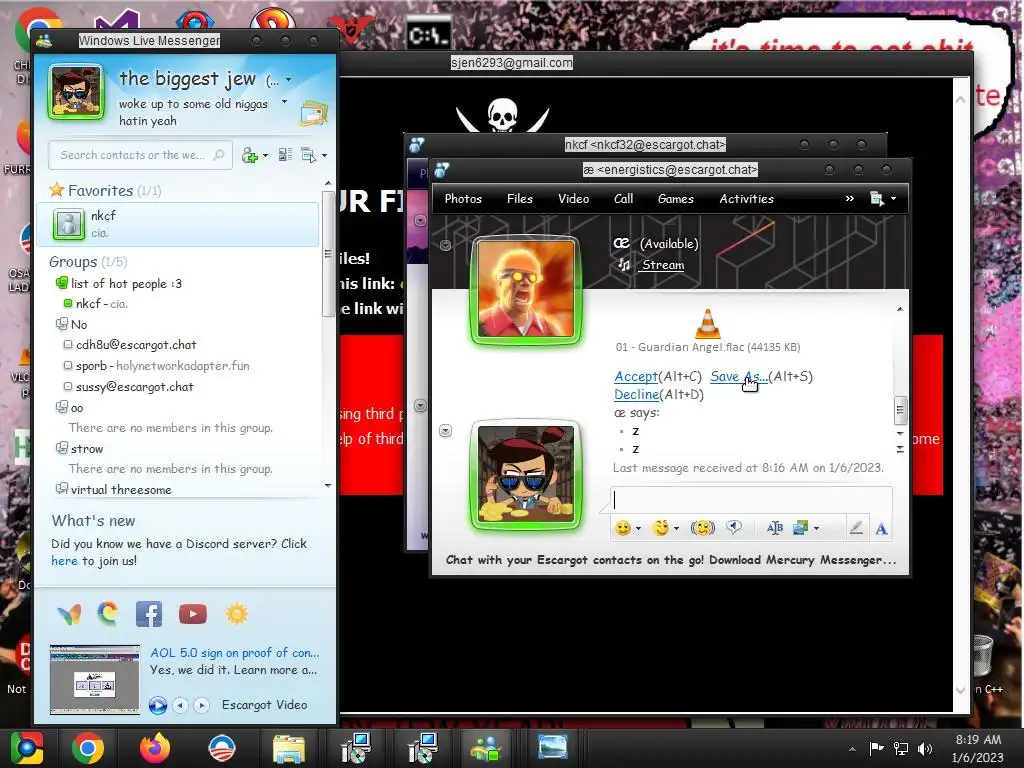Open the Activities menu in chat window
Viewport: 1024px width, 768px height.
click(746, 199)
